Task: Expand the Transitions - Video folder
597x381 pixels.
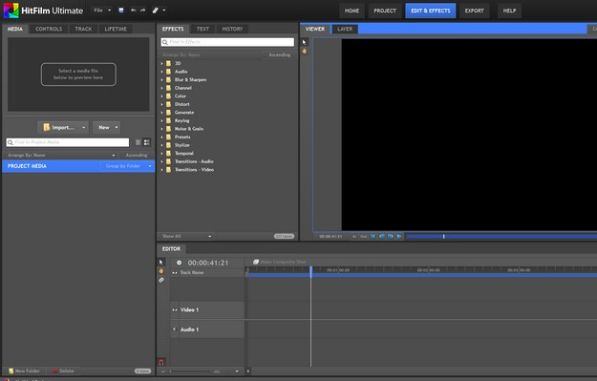Action: (162, 170)
